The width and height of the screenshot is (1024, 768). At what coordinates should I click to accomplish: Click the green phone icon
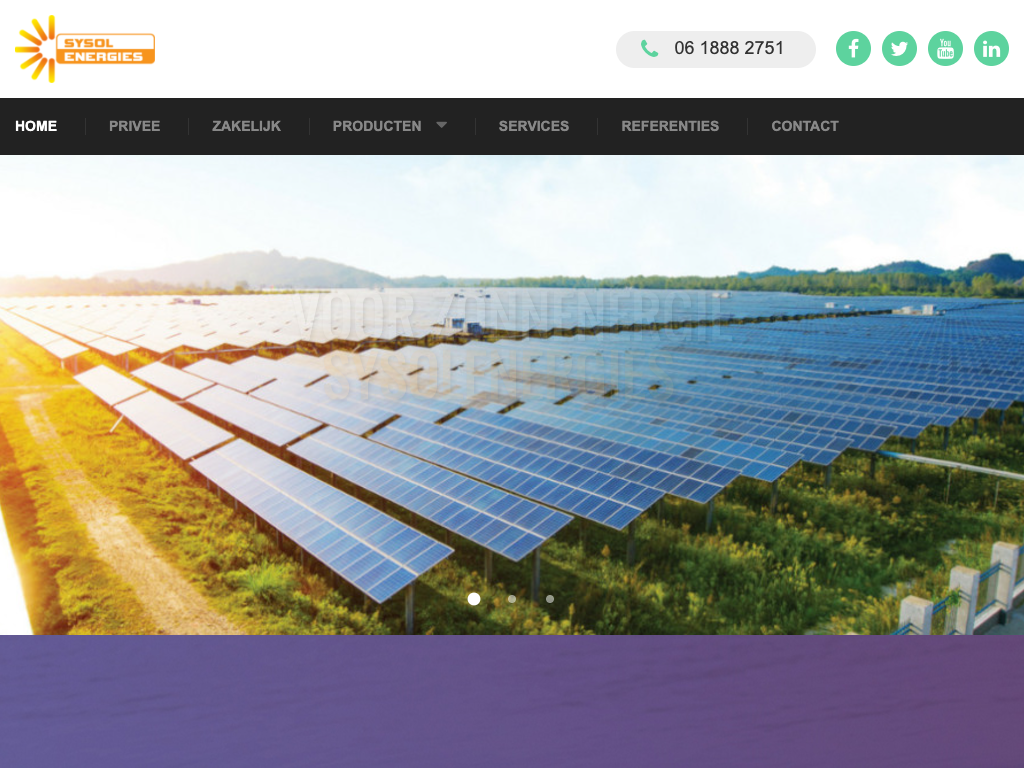tap(649, 48)
